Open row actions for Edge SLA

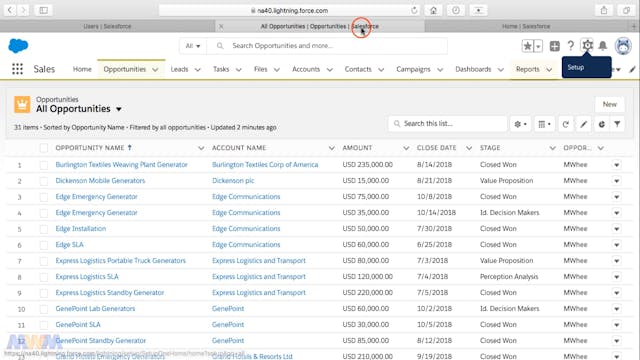tap(616, 245)
